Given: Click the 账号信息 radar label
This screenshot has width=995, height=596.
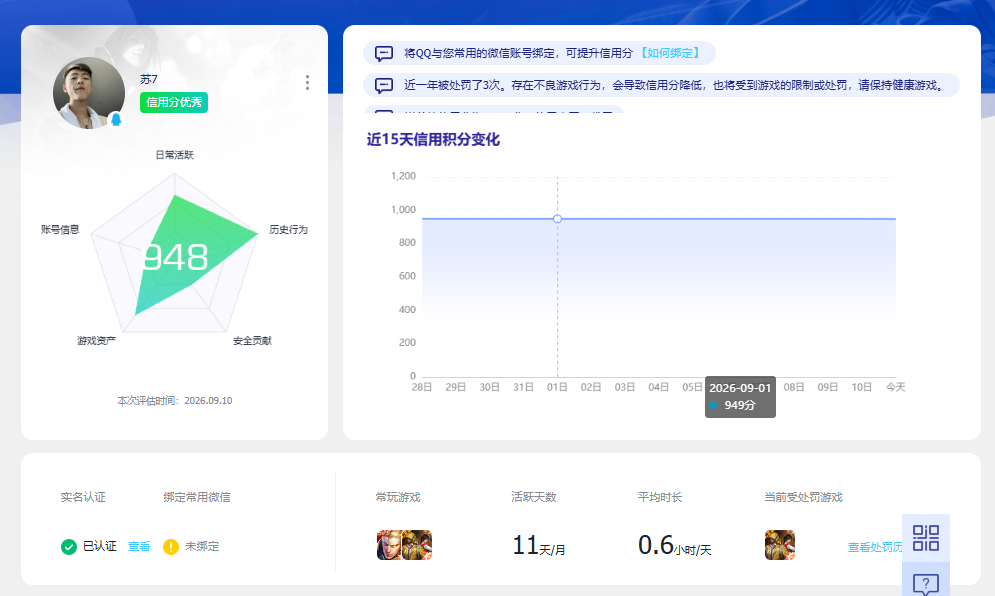Looking at the screenshot, I should pos(60,230).
